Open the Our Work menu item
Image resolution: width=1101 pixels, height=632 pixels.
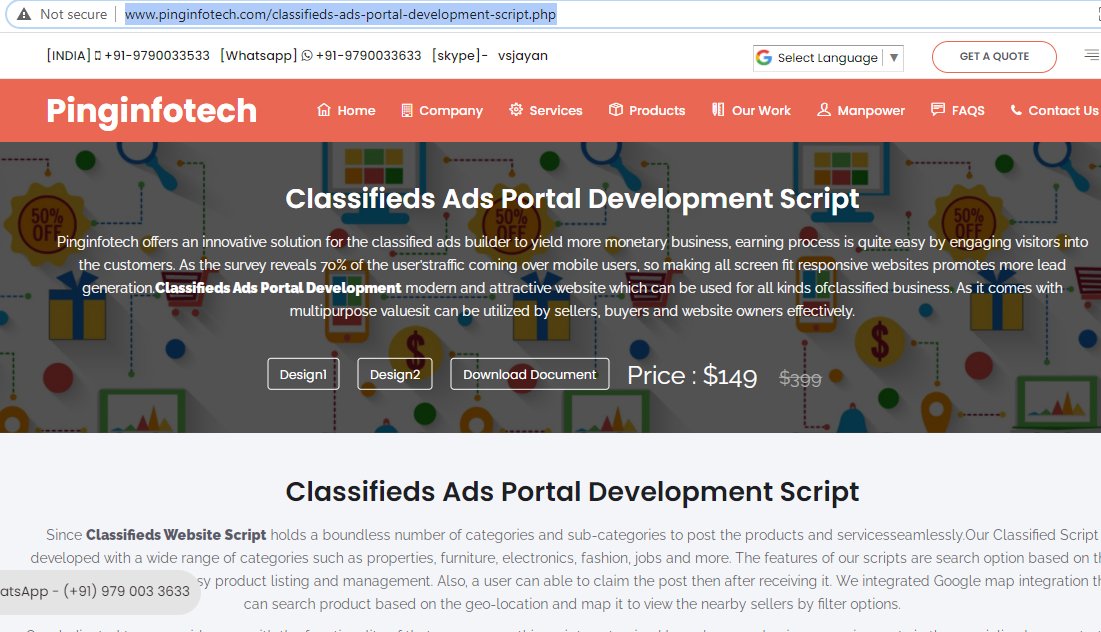[x=751, y=110]
